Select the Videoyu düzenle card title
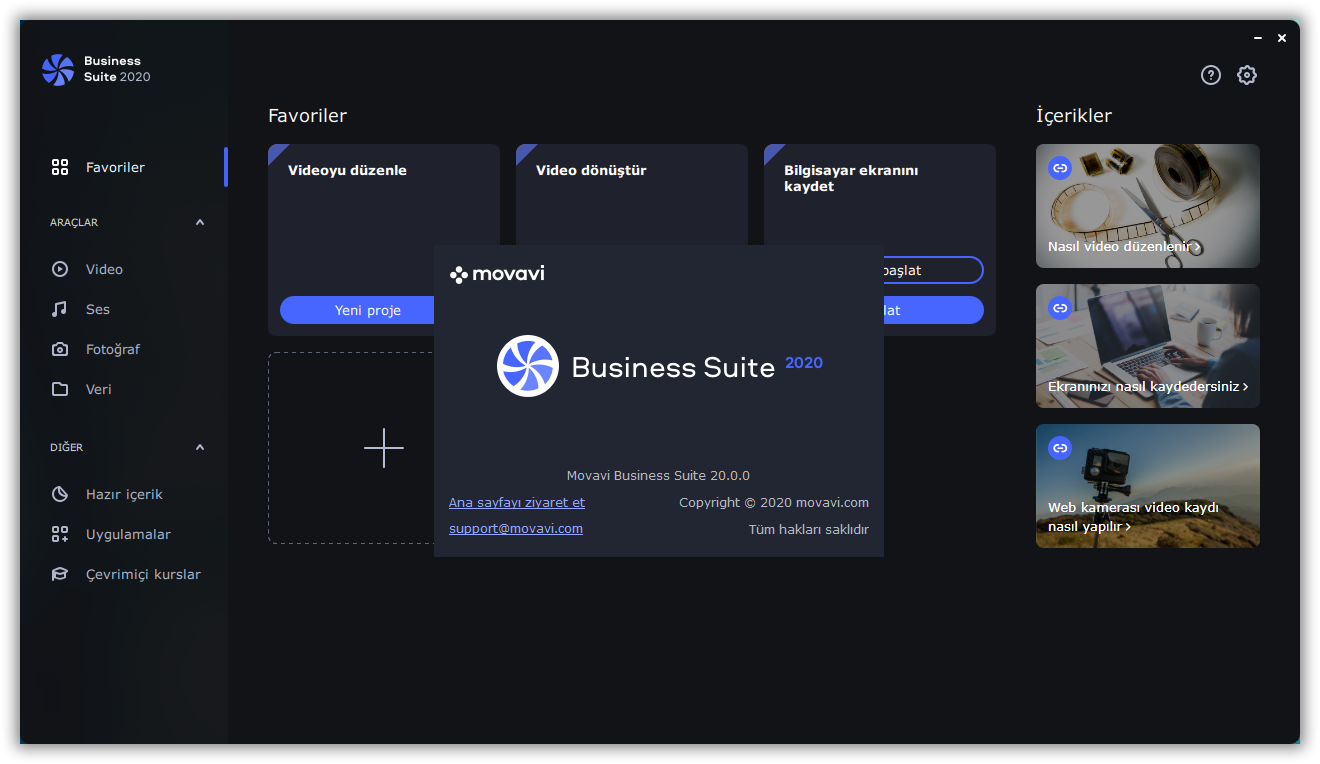 pyautogui.click(x=347, y=170)
